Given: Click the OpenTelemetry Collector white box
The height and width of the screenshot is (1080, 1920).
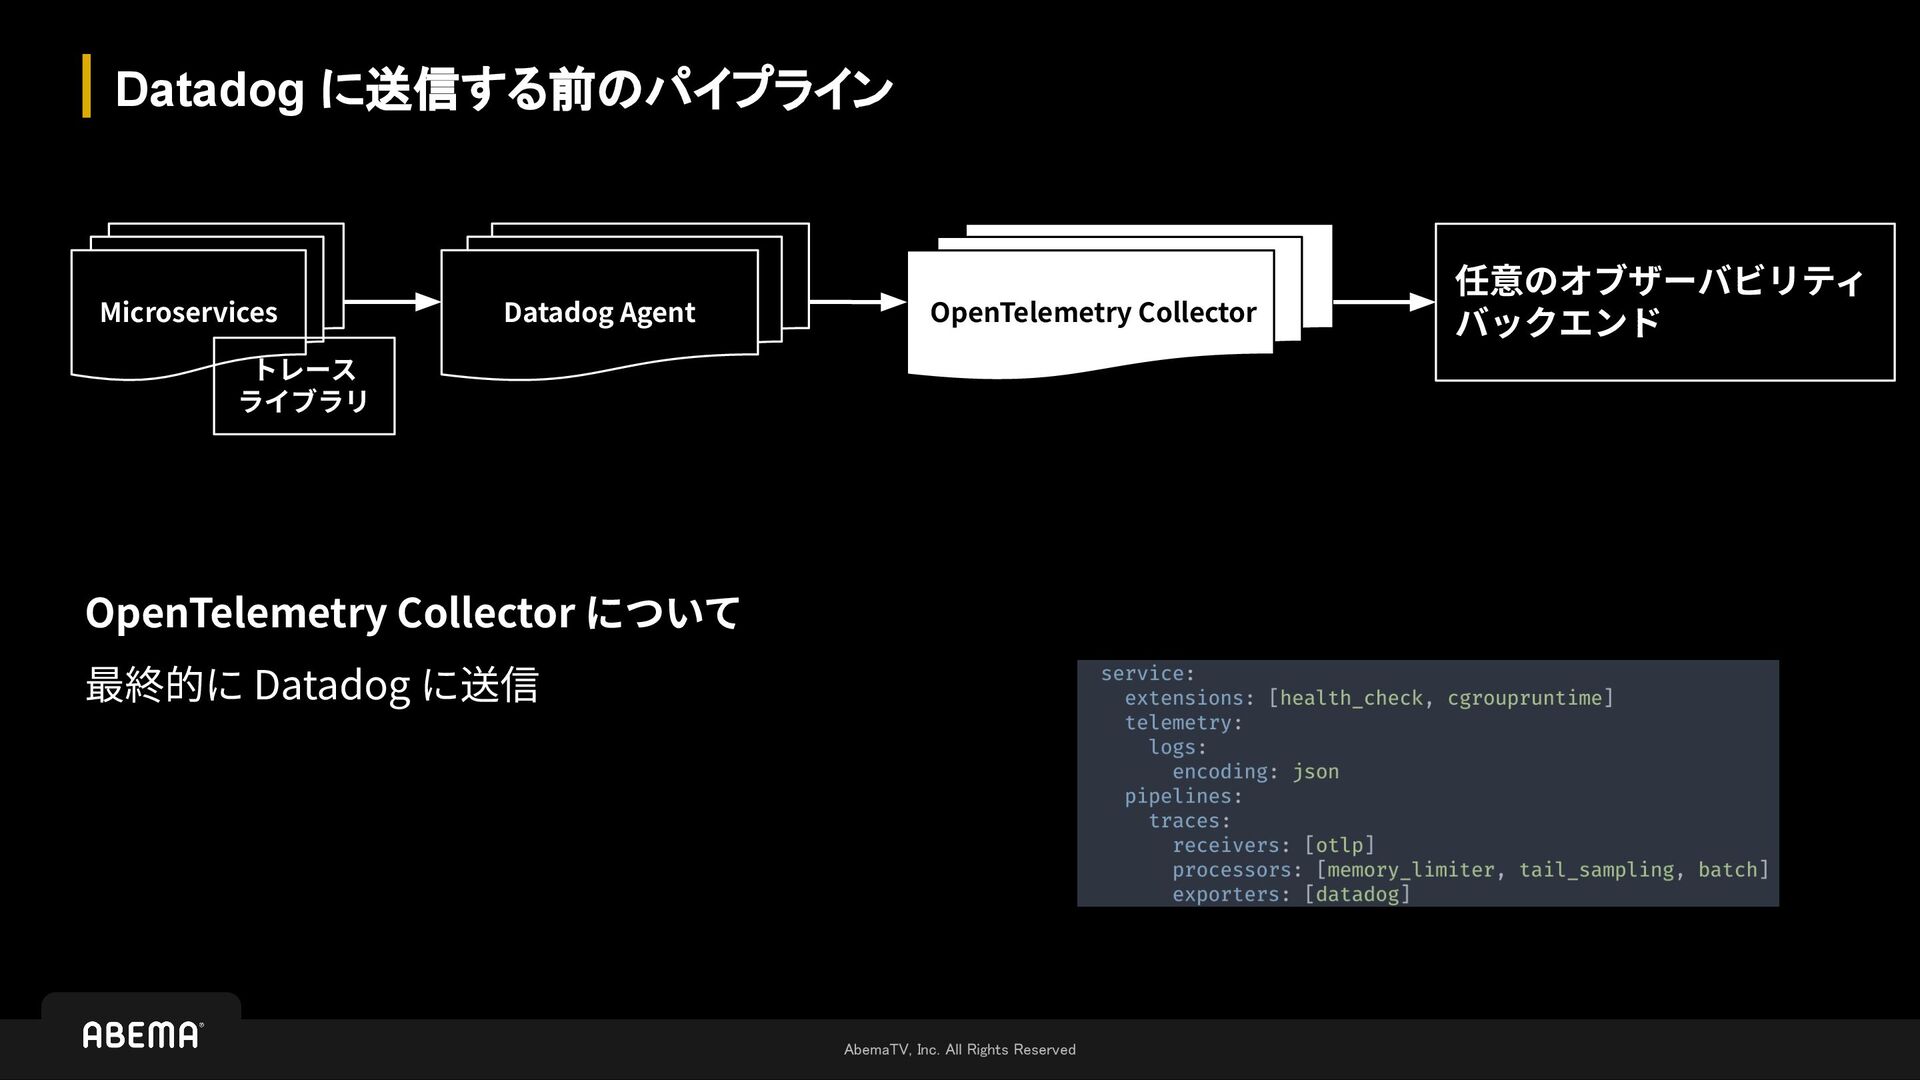Looking at the screenshot, I should click(1091, 312).
